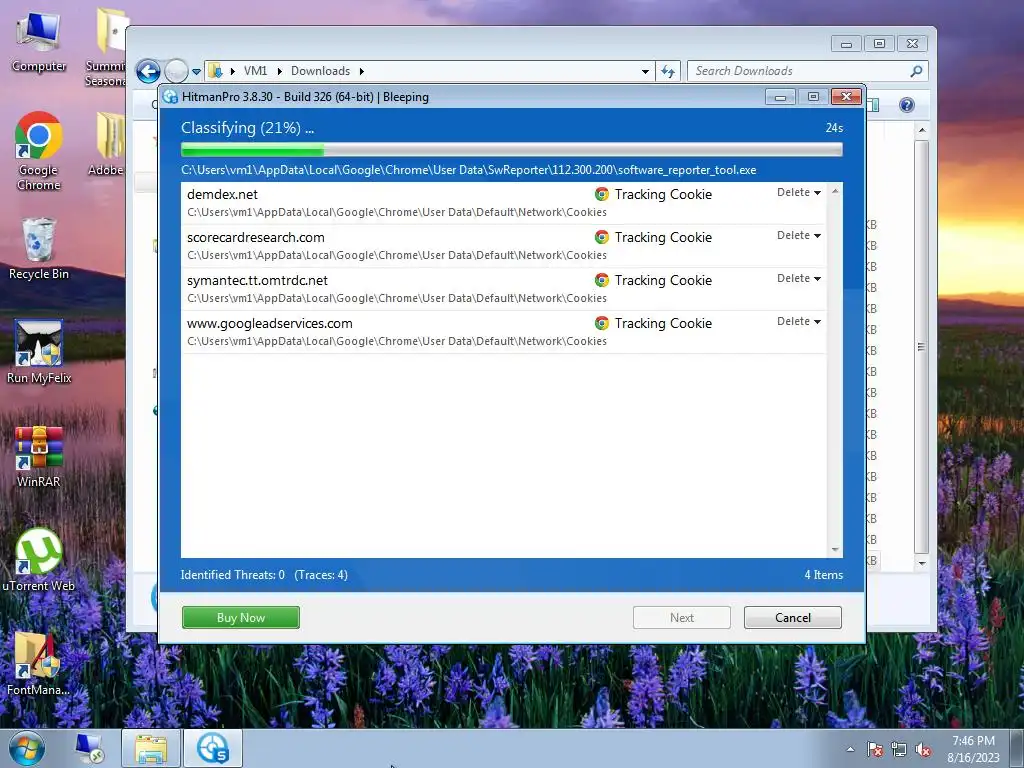Click the grayed-out Next button
Image resolution: width=1024 pixels, height=768 pixels.
682,618
